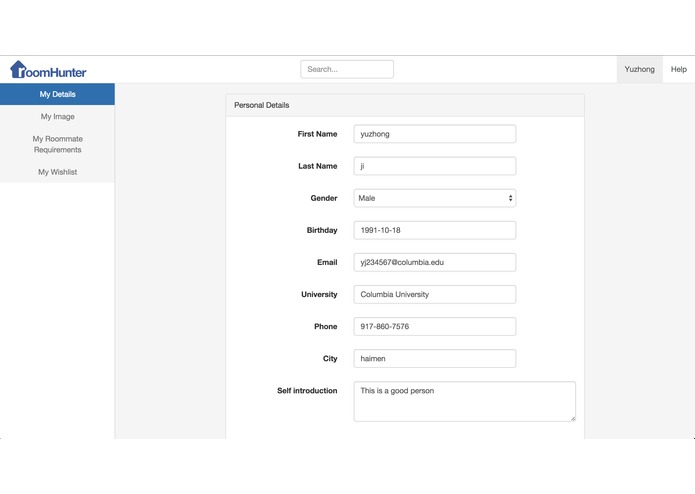Edit the Birthday field
The height and width of the screenshot is (494, 695).
coord(434,230)
